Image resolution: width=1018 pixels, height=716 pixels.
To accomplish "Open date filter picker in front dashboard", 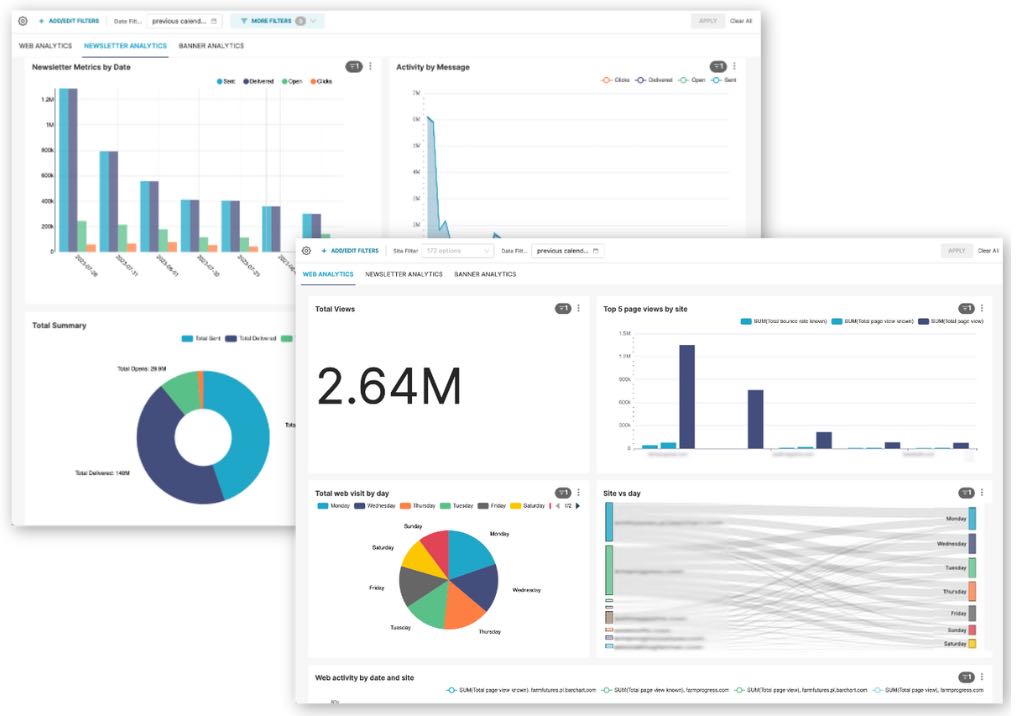I will tap(567, 251).
